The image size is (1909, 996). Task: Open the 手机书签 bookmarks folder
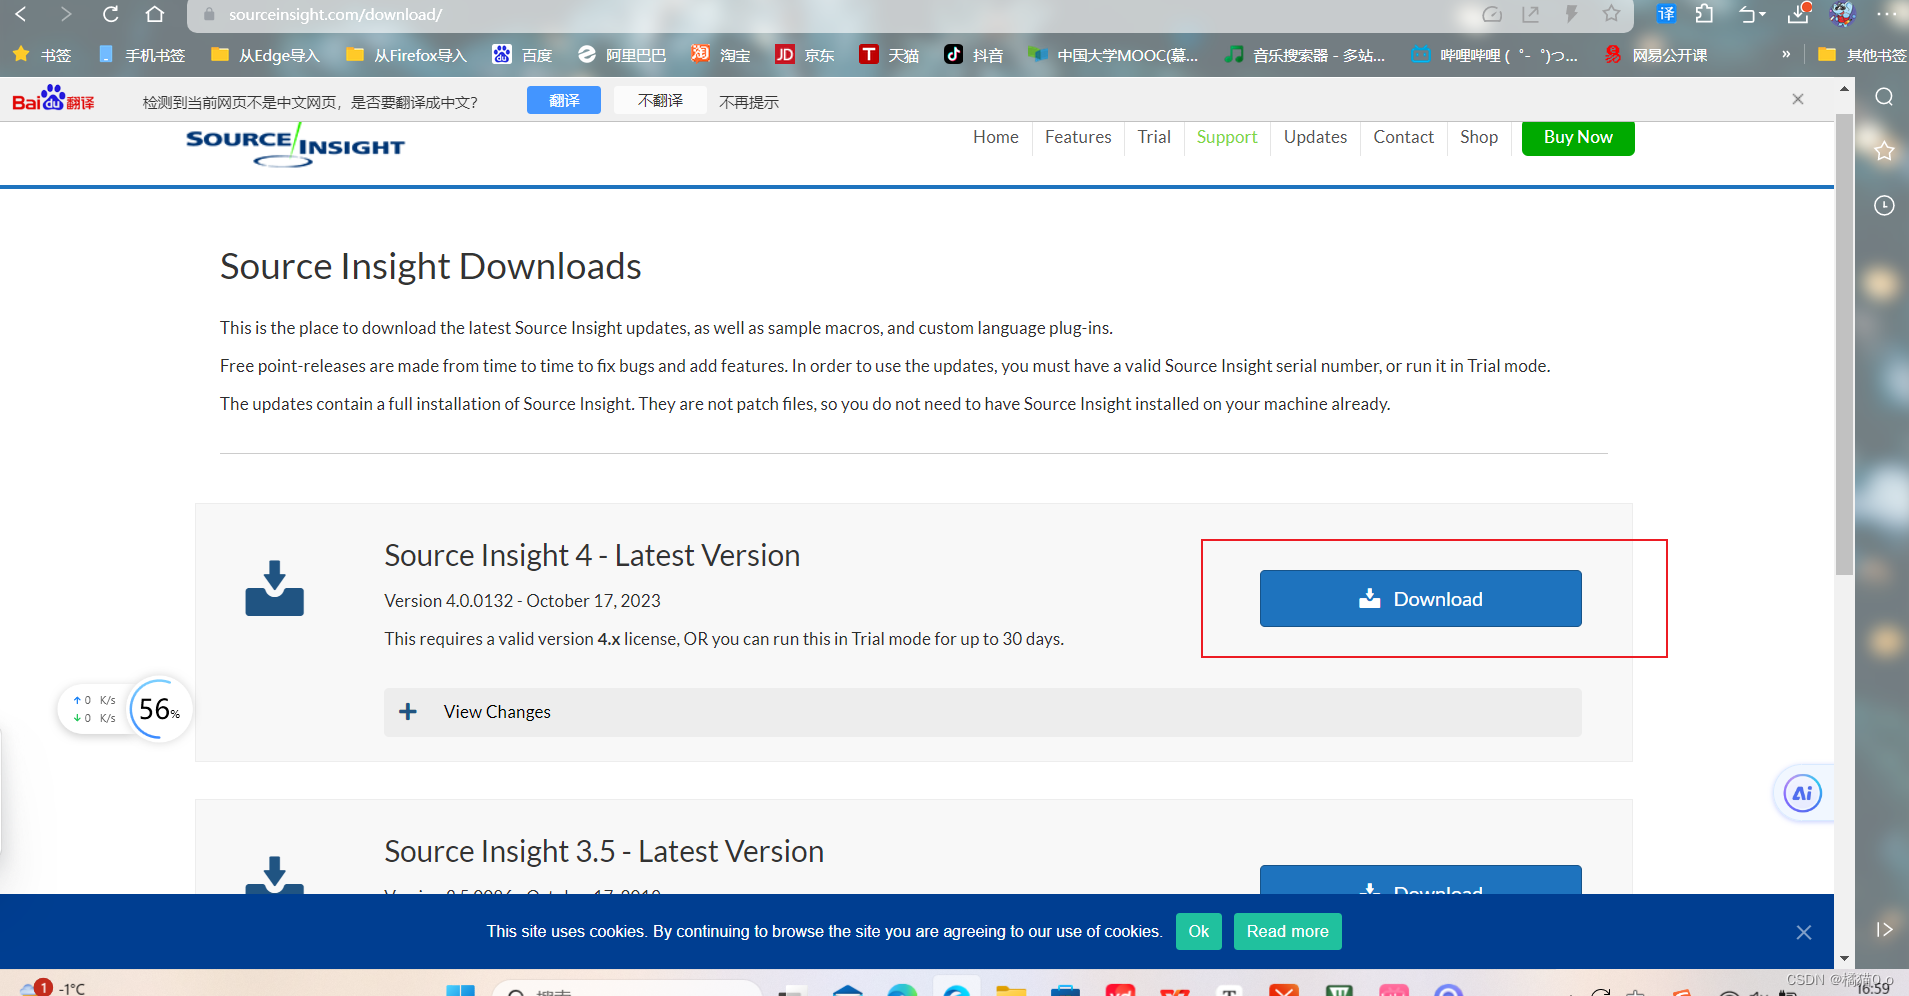click(141, 55)
